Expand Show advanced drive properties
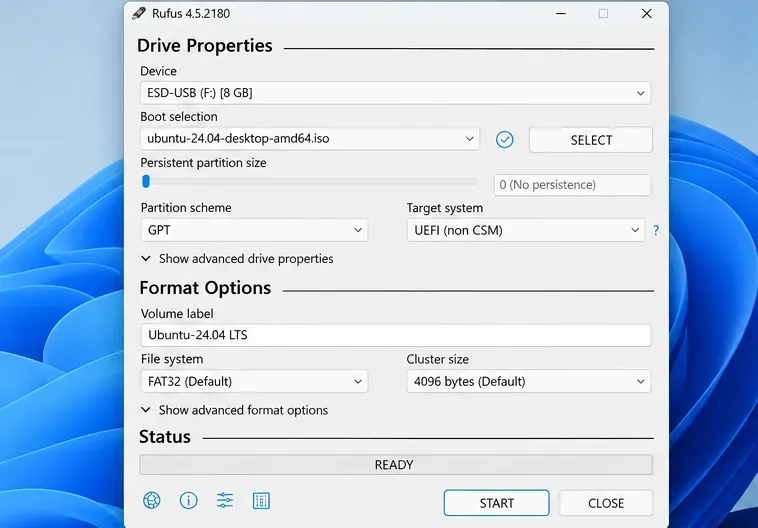Viewport: 758px width, 528px height. pyautogui.click(x=237, y=259)
